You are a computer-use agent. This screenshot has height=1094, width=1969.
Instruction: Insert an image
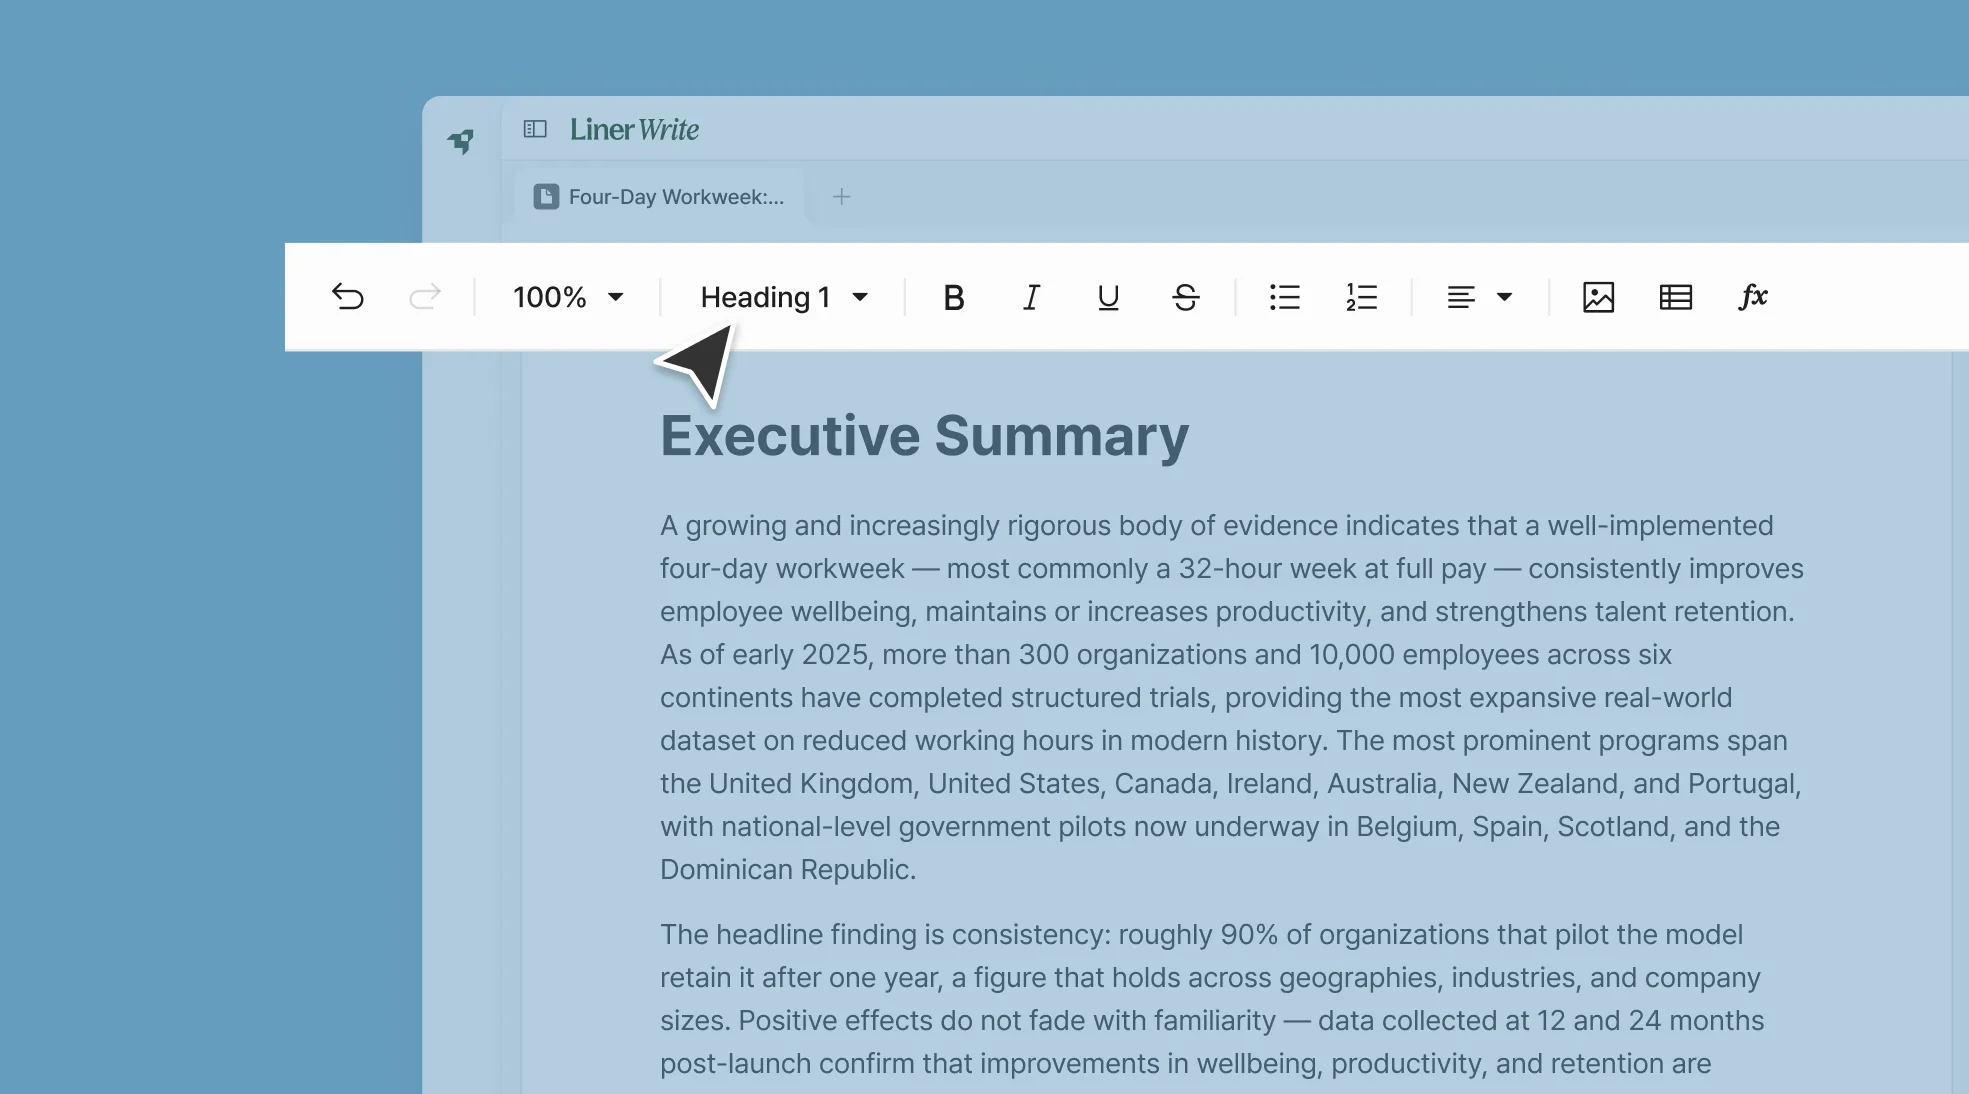[x=1598, y=297]
